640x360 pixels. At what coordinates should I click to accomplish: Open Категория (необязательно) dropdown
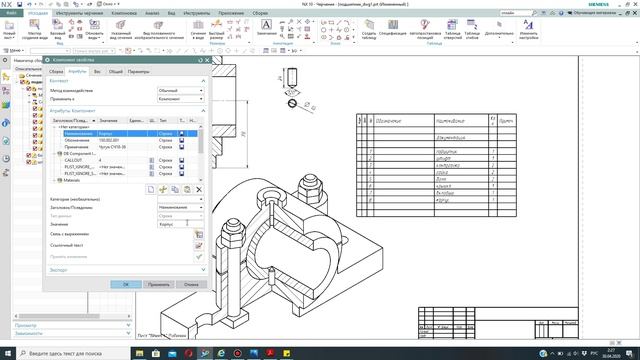pos(180,199)
